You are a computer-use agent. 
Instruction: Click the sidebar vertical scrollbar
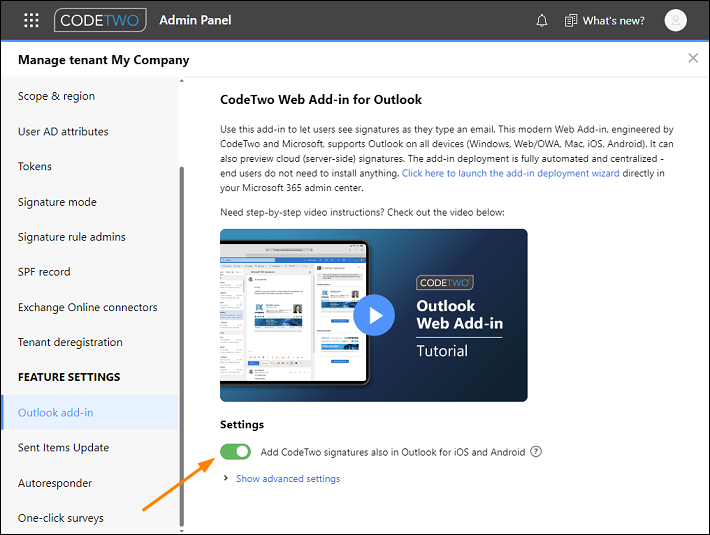(x=182, y=346)
